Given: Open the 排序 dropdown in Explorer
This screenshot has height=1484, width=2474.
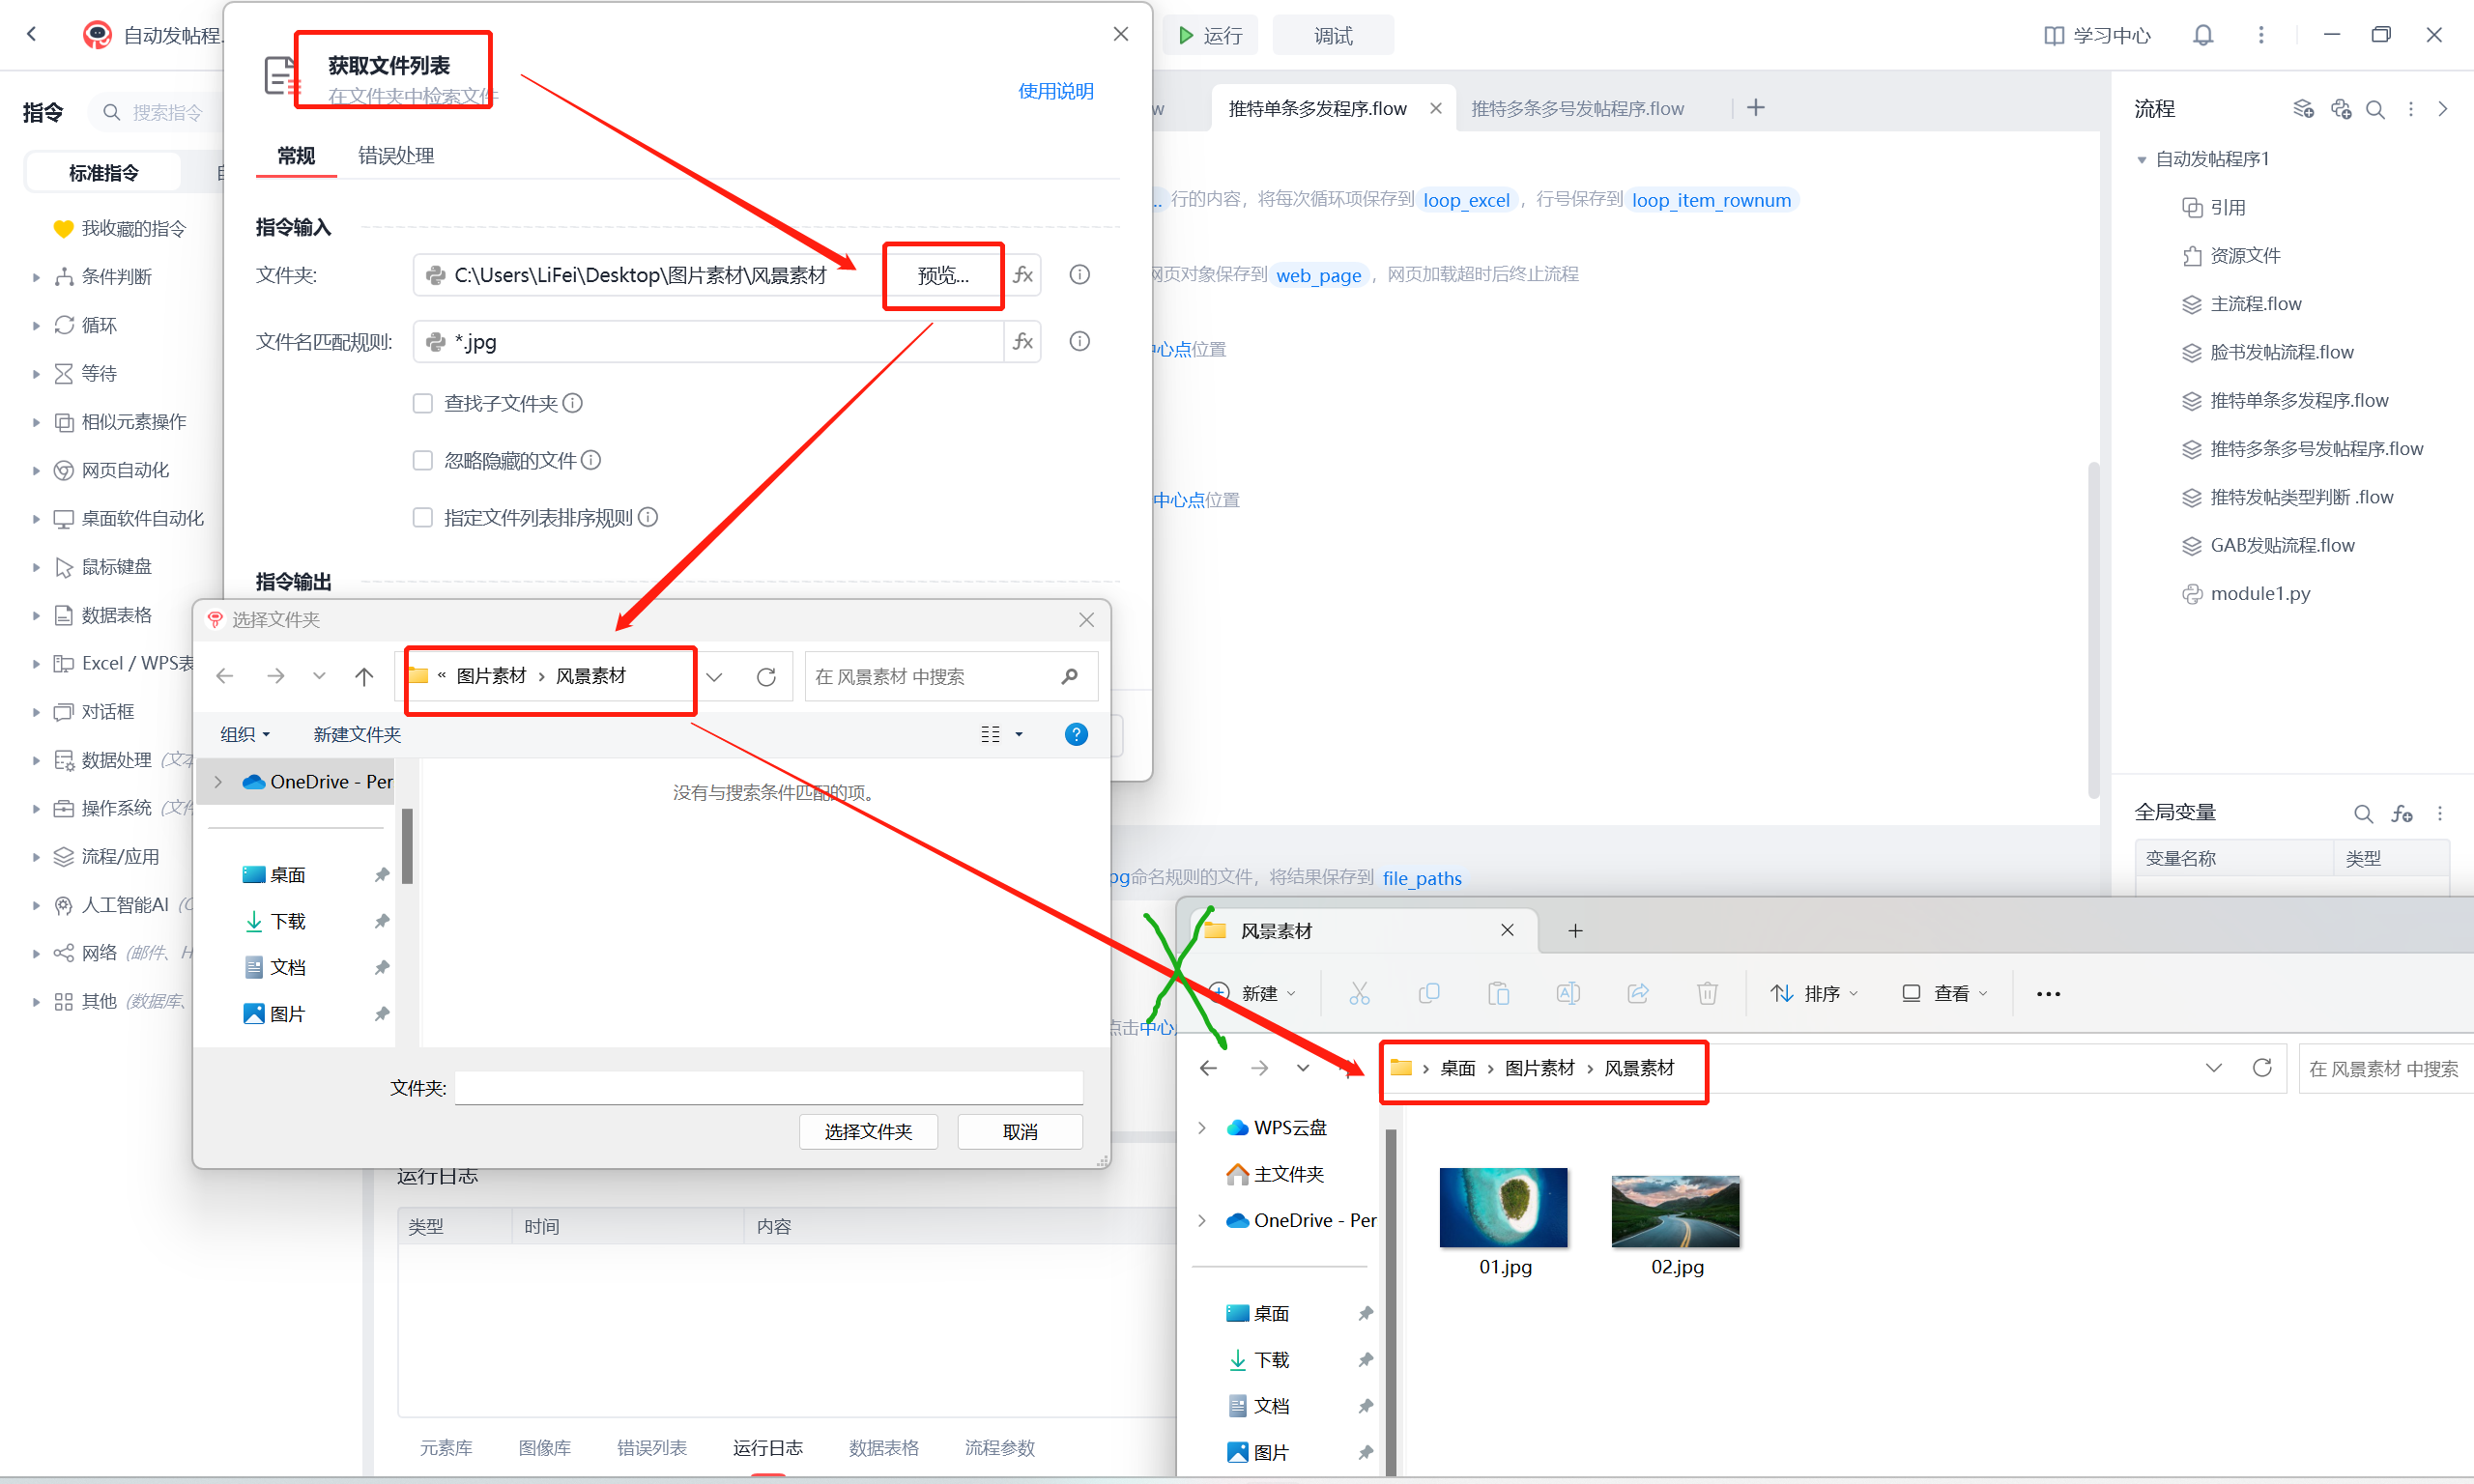Looking at the screenshot, I should coord(1814,993).
